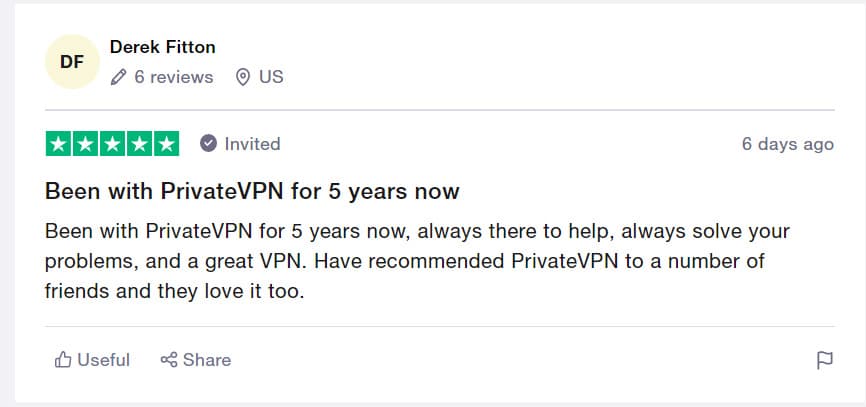Screen dimensions: 866x407
Task: Click the share network icon
Action: (x=169, y=360)
